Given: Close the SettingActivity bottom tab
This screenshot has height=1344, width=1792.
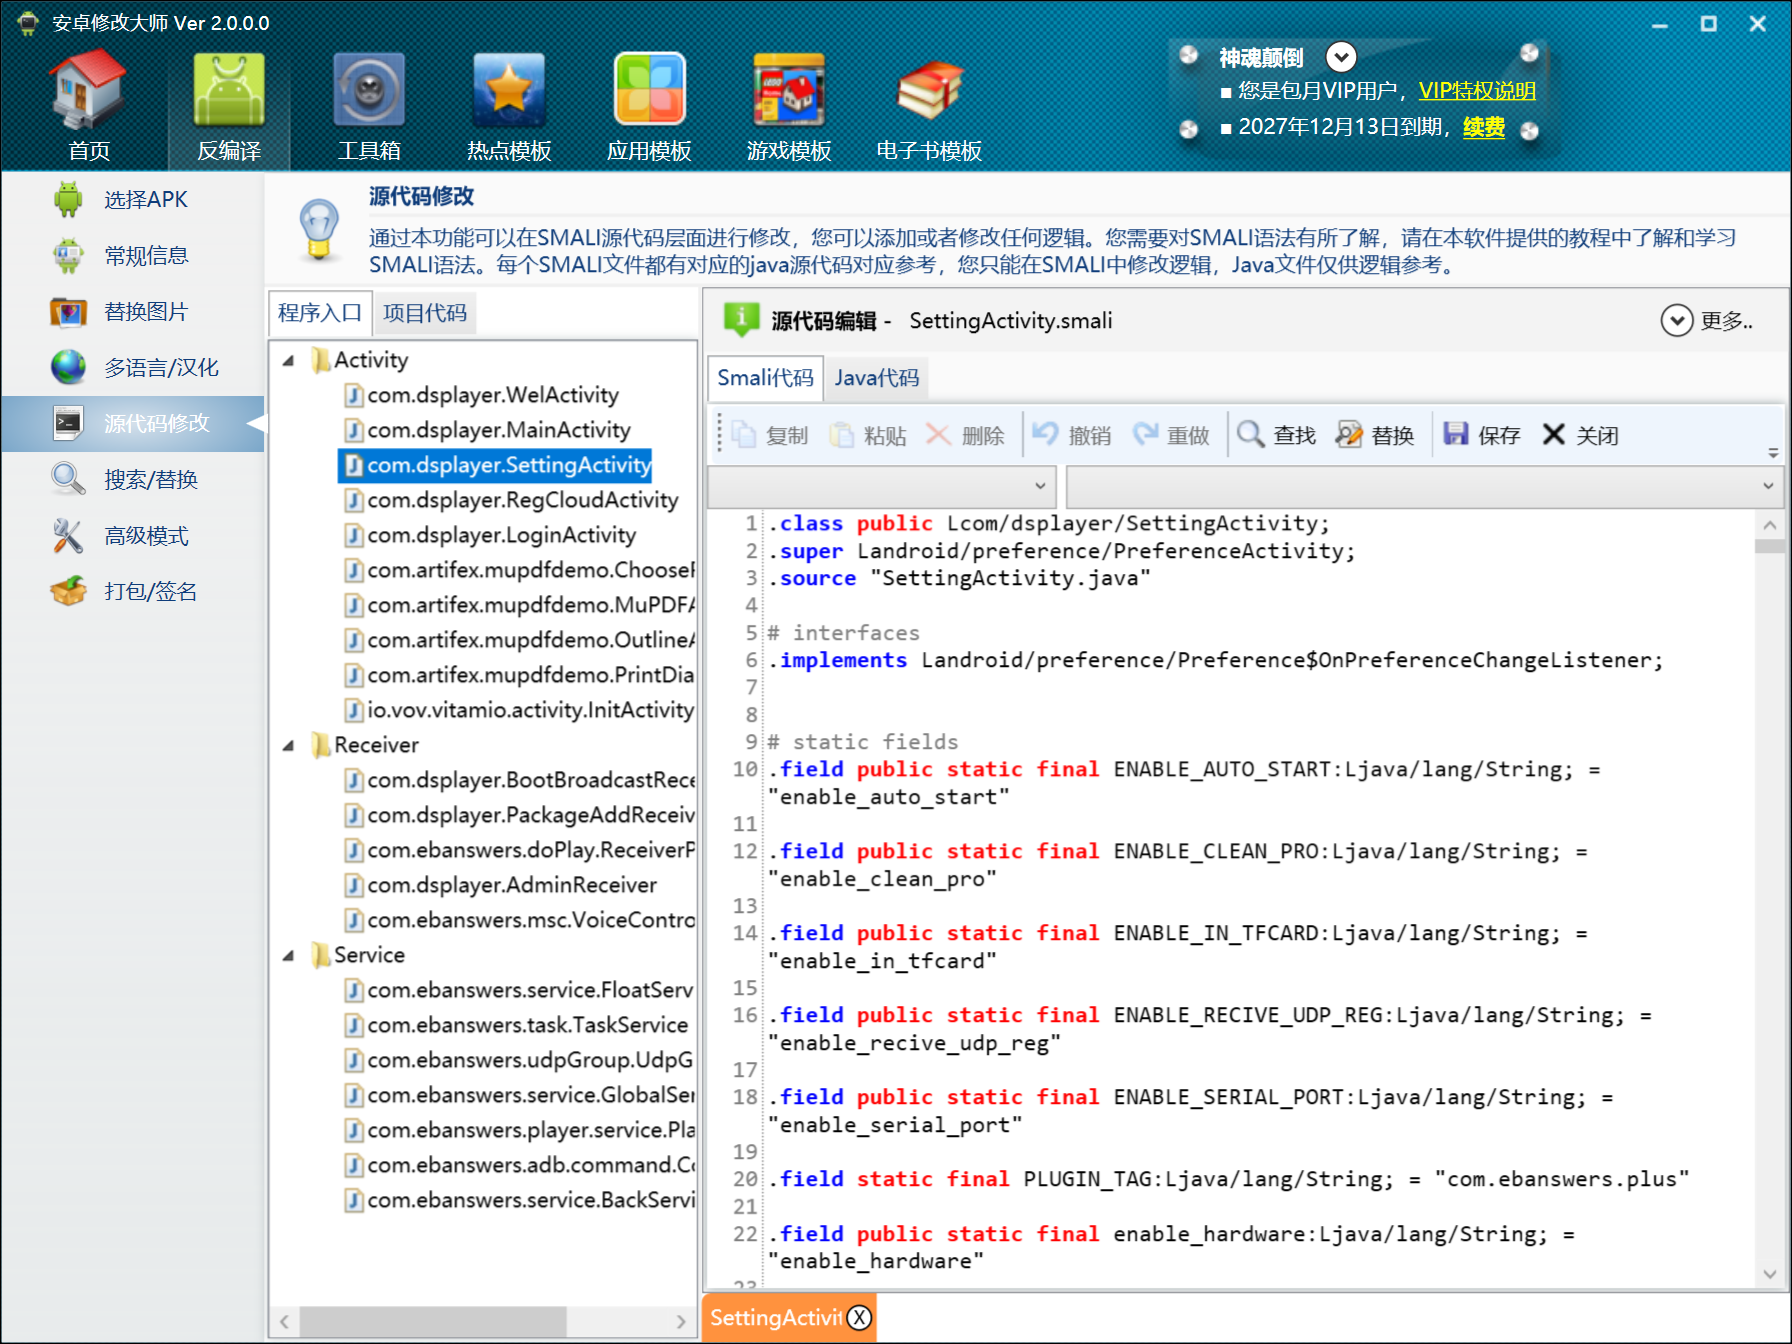Looking at the screenshot, I should pos(859,1318).
